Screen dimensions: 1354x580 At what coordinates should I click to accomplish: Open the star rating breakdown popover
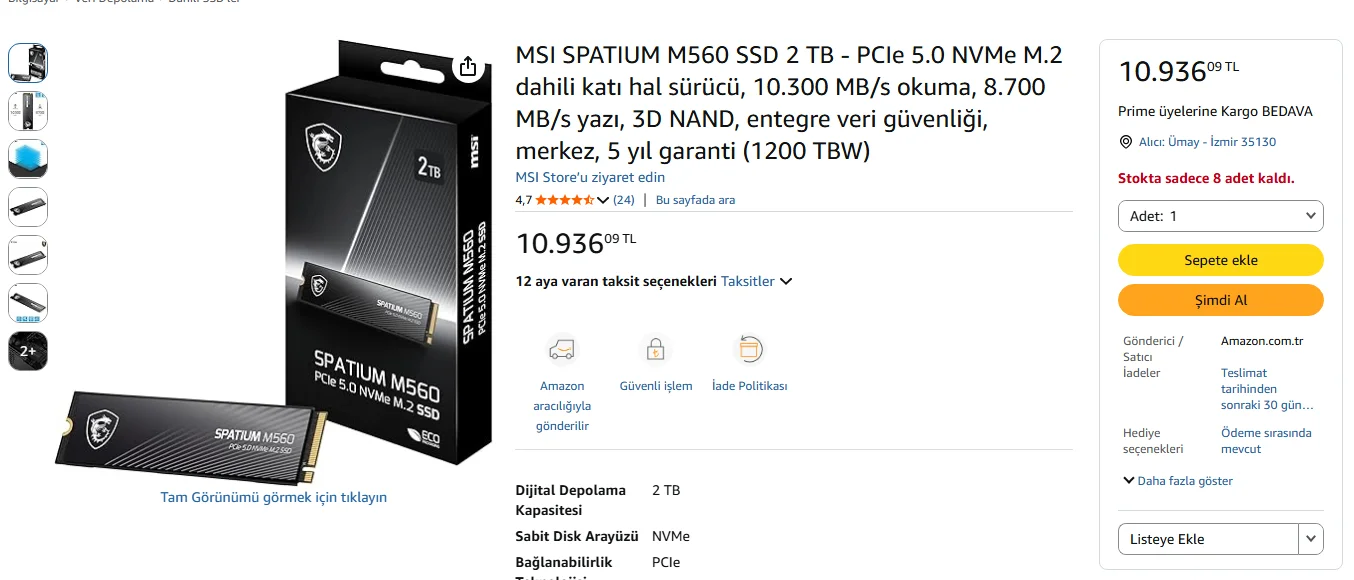[603, 200]
